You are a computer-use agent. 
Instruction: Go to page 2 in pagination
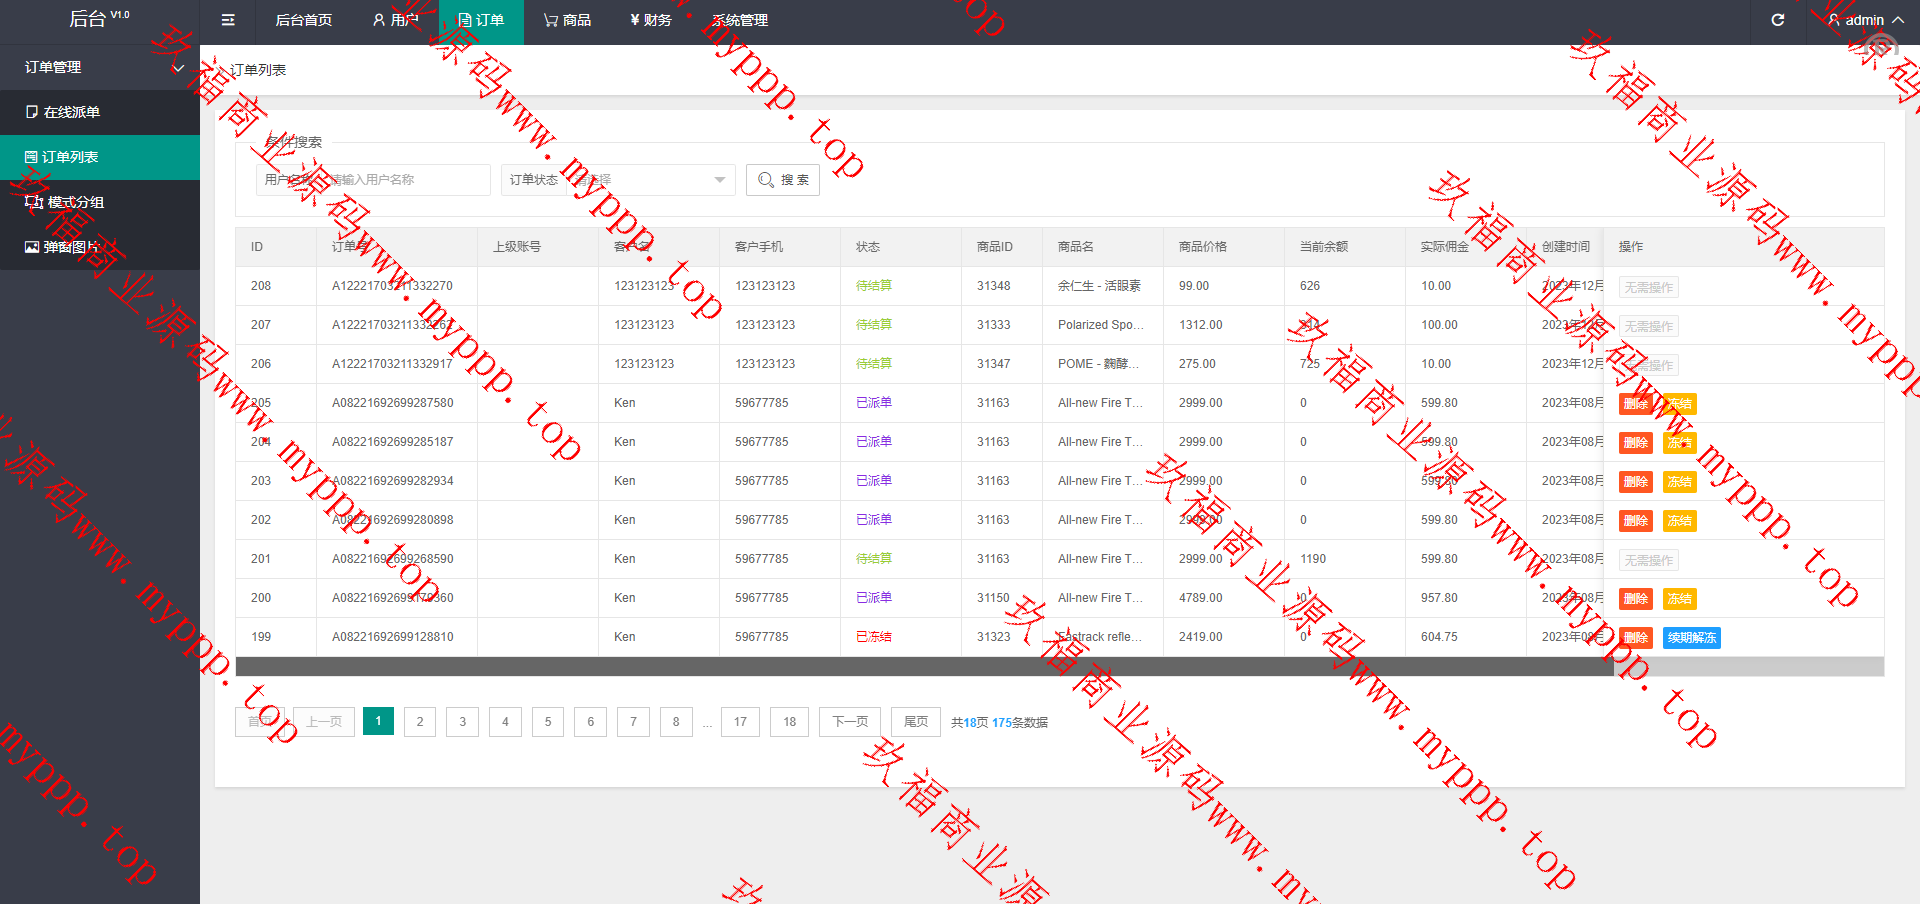point(420,722)
